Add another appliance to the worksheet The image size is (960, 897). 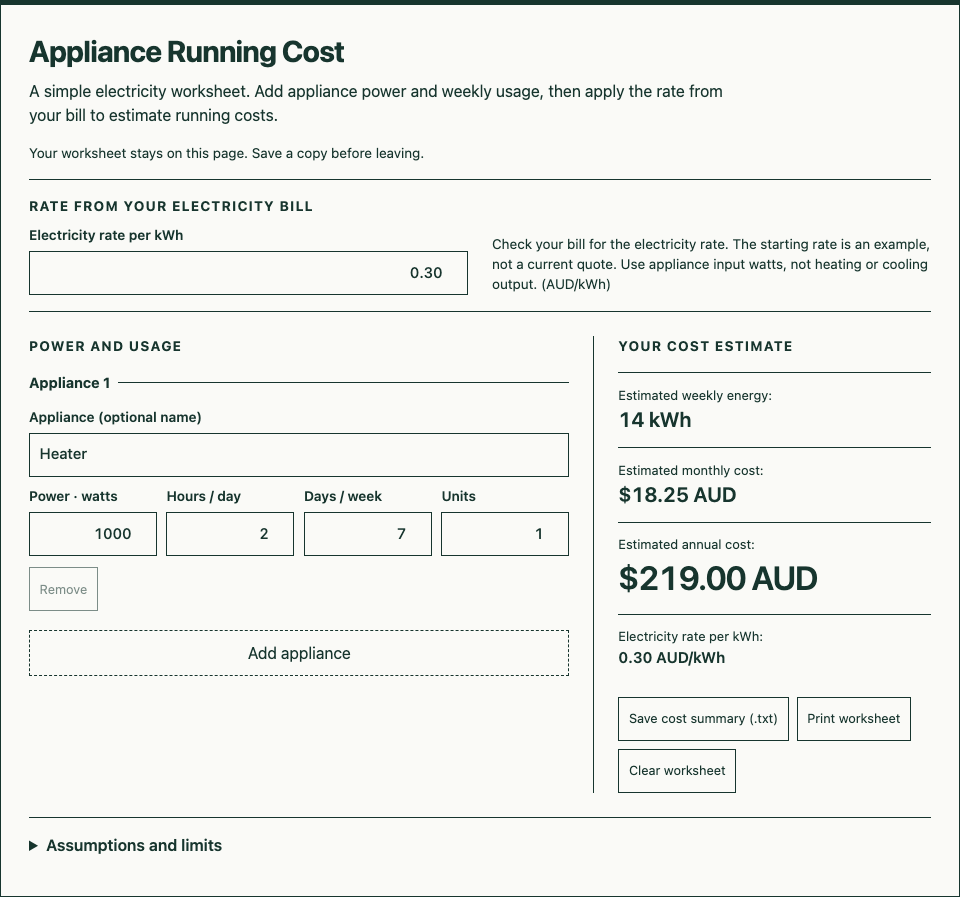click(299, 653)
